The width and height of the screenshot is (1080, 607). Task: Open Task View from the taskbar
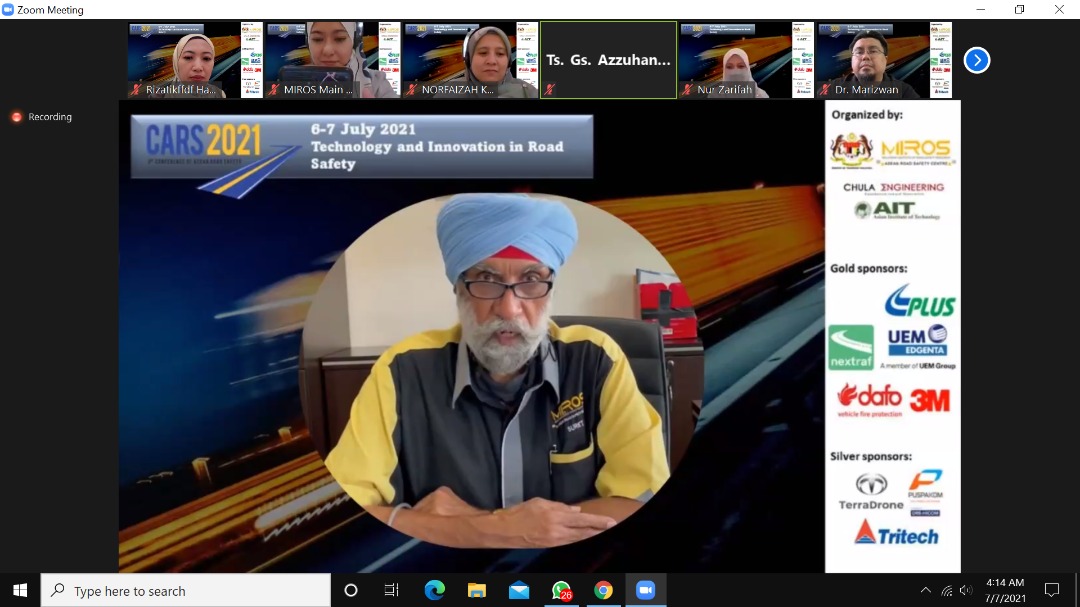coord(391,590)
